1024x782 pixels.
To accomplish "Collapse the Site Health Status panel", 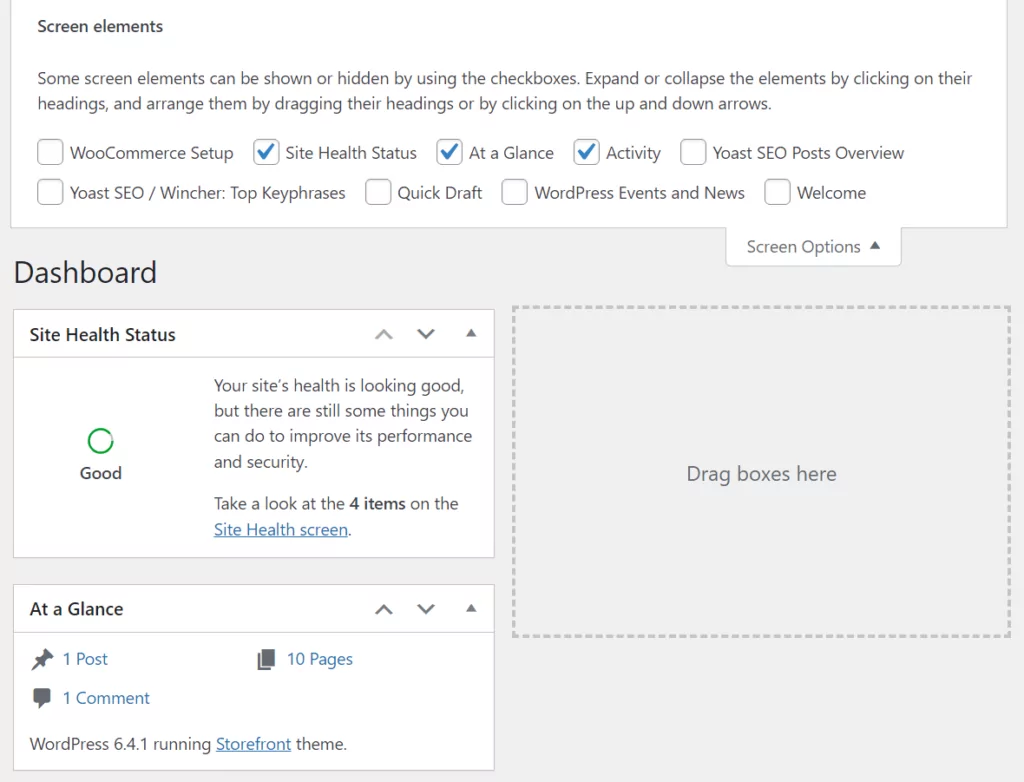I will click(471, 334).
